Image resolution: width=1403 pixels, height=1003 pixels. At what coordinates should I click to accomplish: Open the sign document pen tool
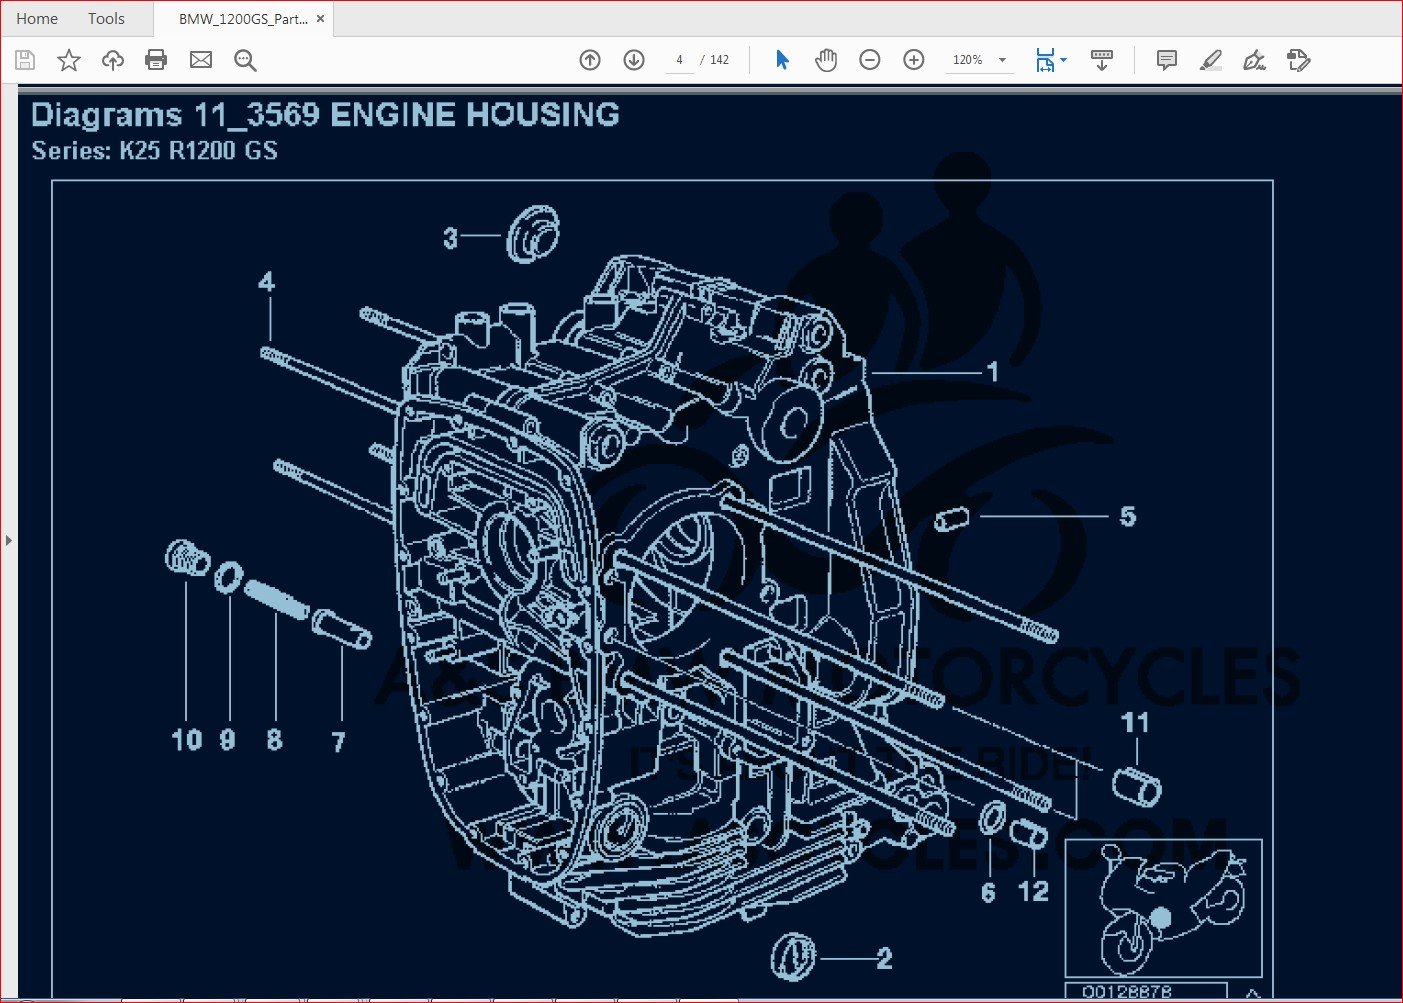coord(1254,60)
